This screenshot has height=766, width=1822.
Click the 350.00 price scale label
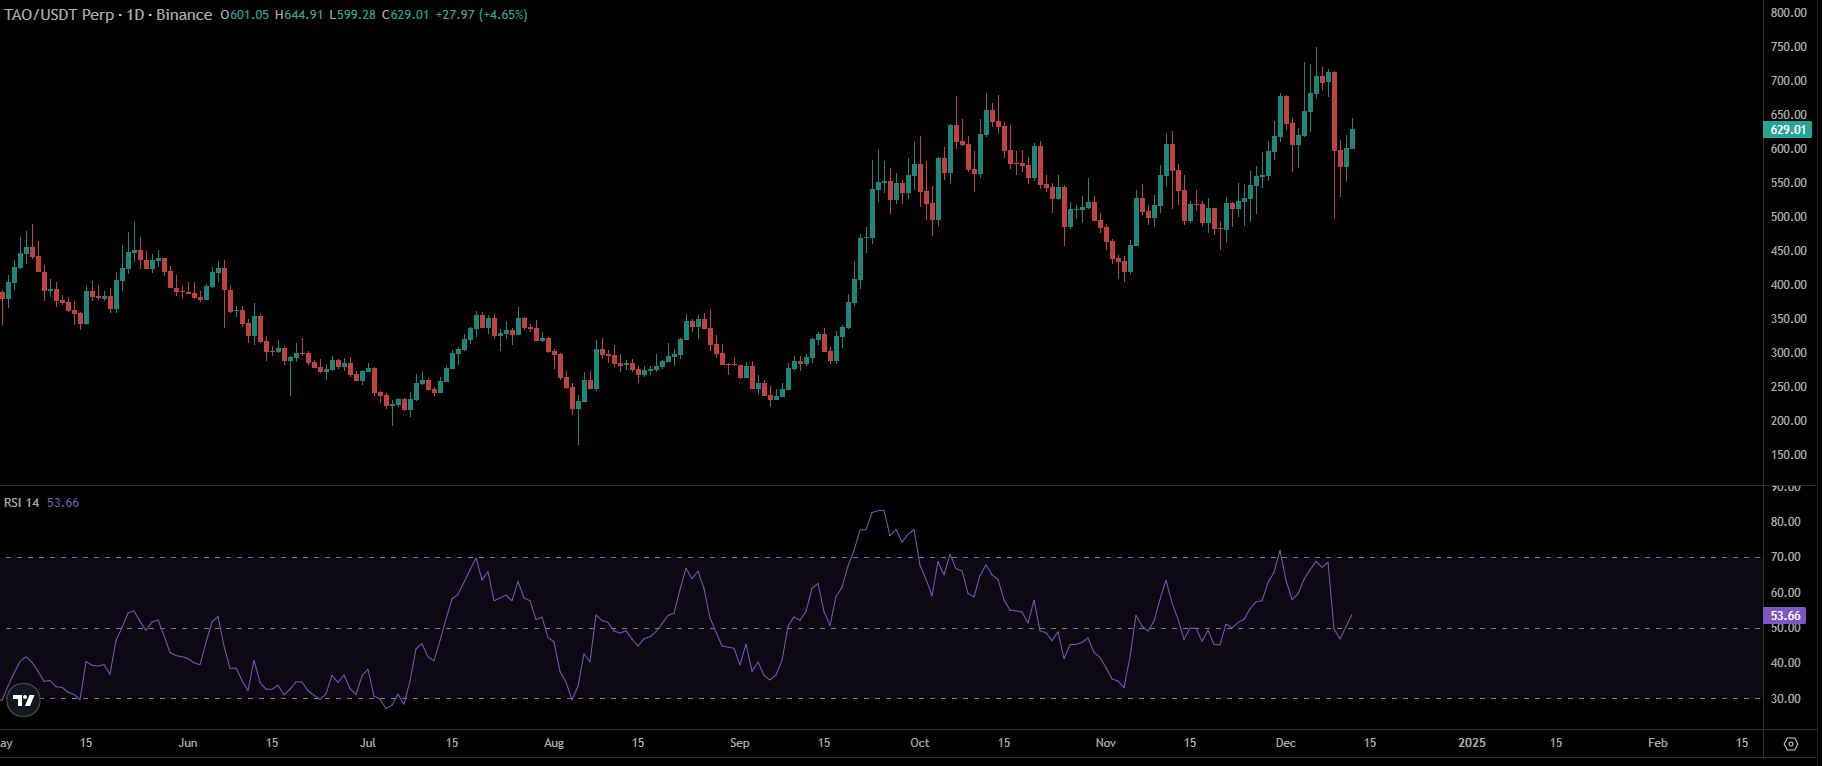pyautogui.click(x=1788, y=319)
